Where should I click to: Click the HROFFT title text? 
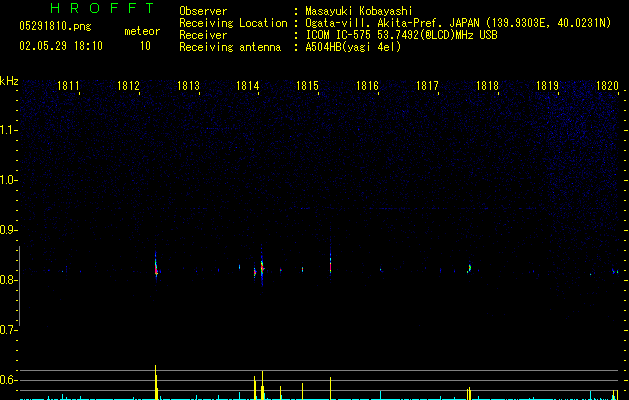pos(103,8)
